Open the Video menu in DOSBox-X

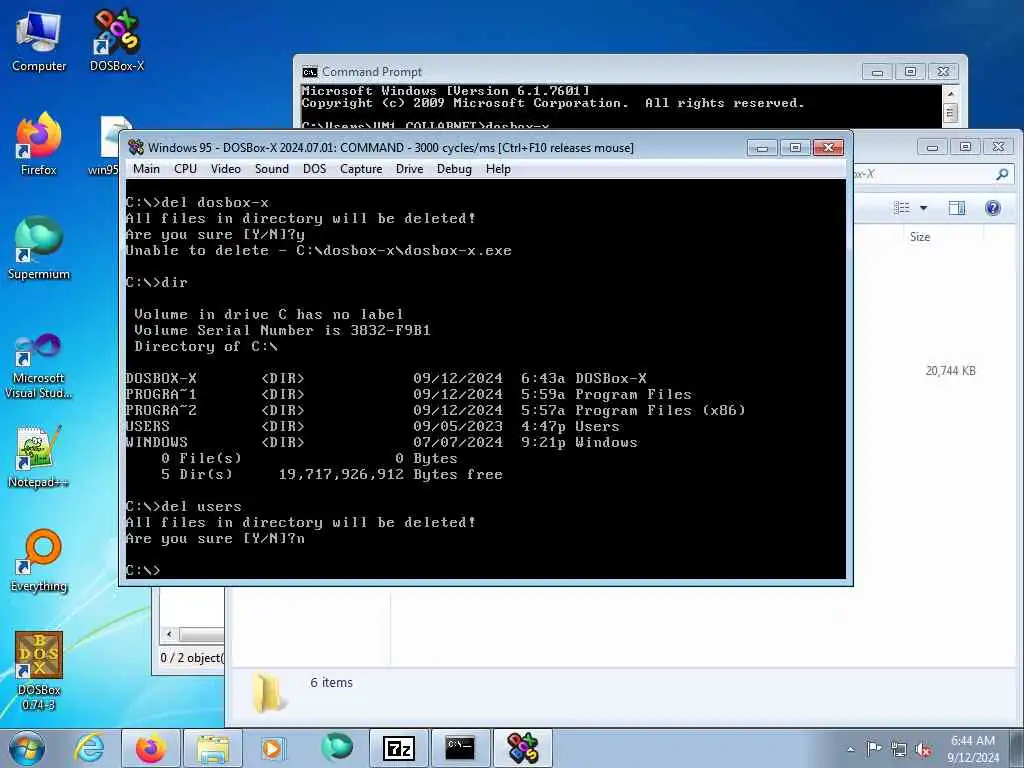click(x=226, y=169)
